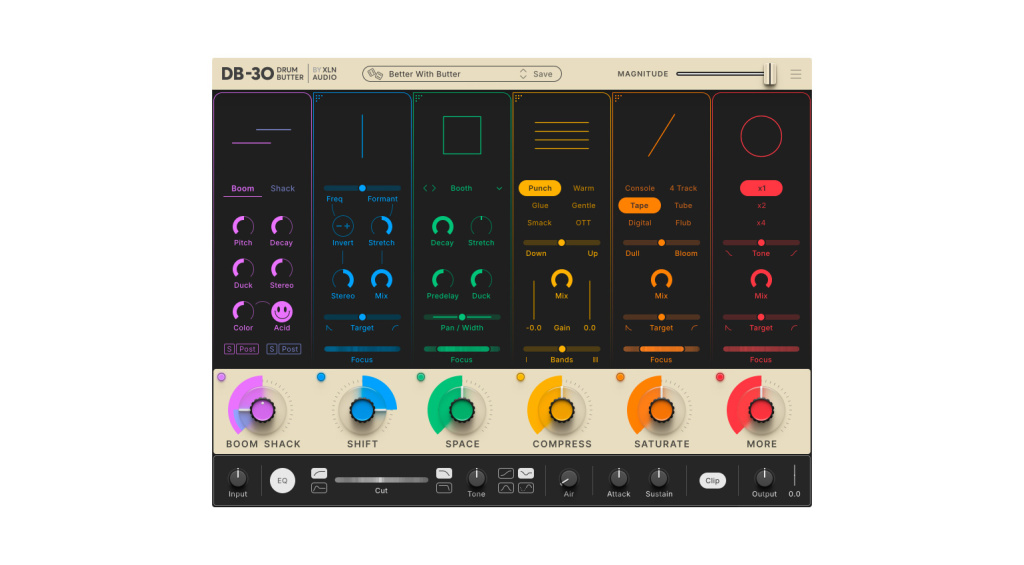
Task: Click the four-lines graphic in Compress
Action: (x=562, y=135)
